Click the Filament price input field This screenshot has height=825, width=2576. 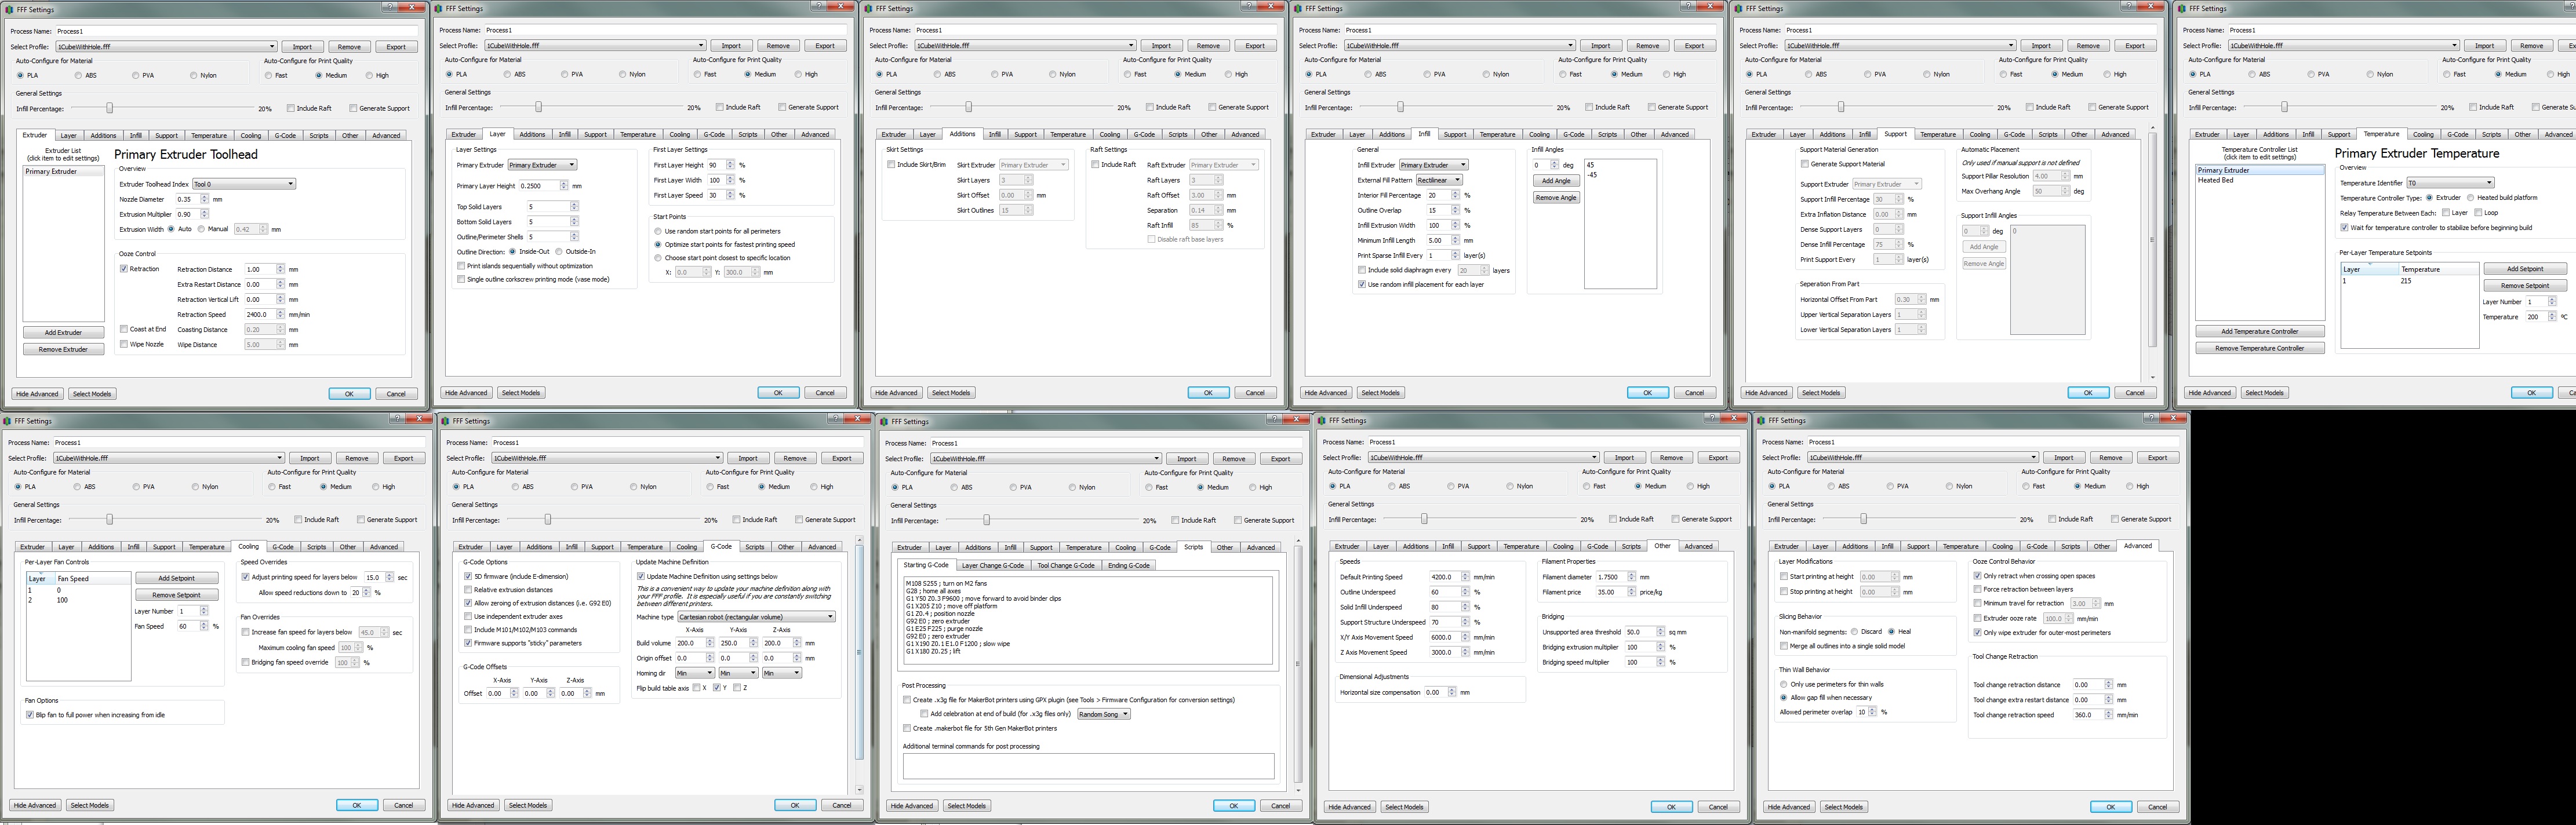(1610, 592)
